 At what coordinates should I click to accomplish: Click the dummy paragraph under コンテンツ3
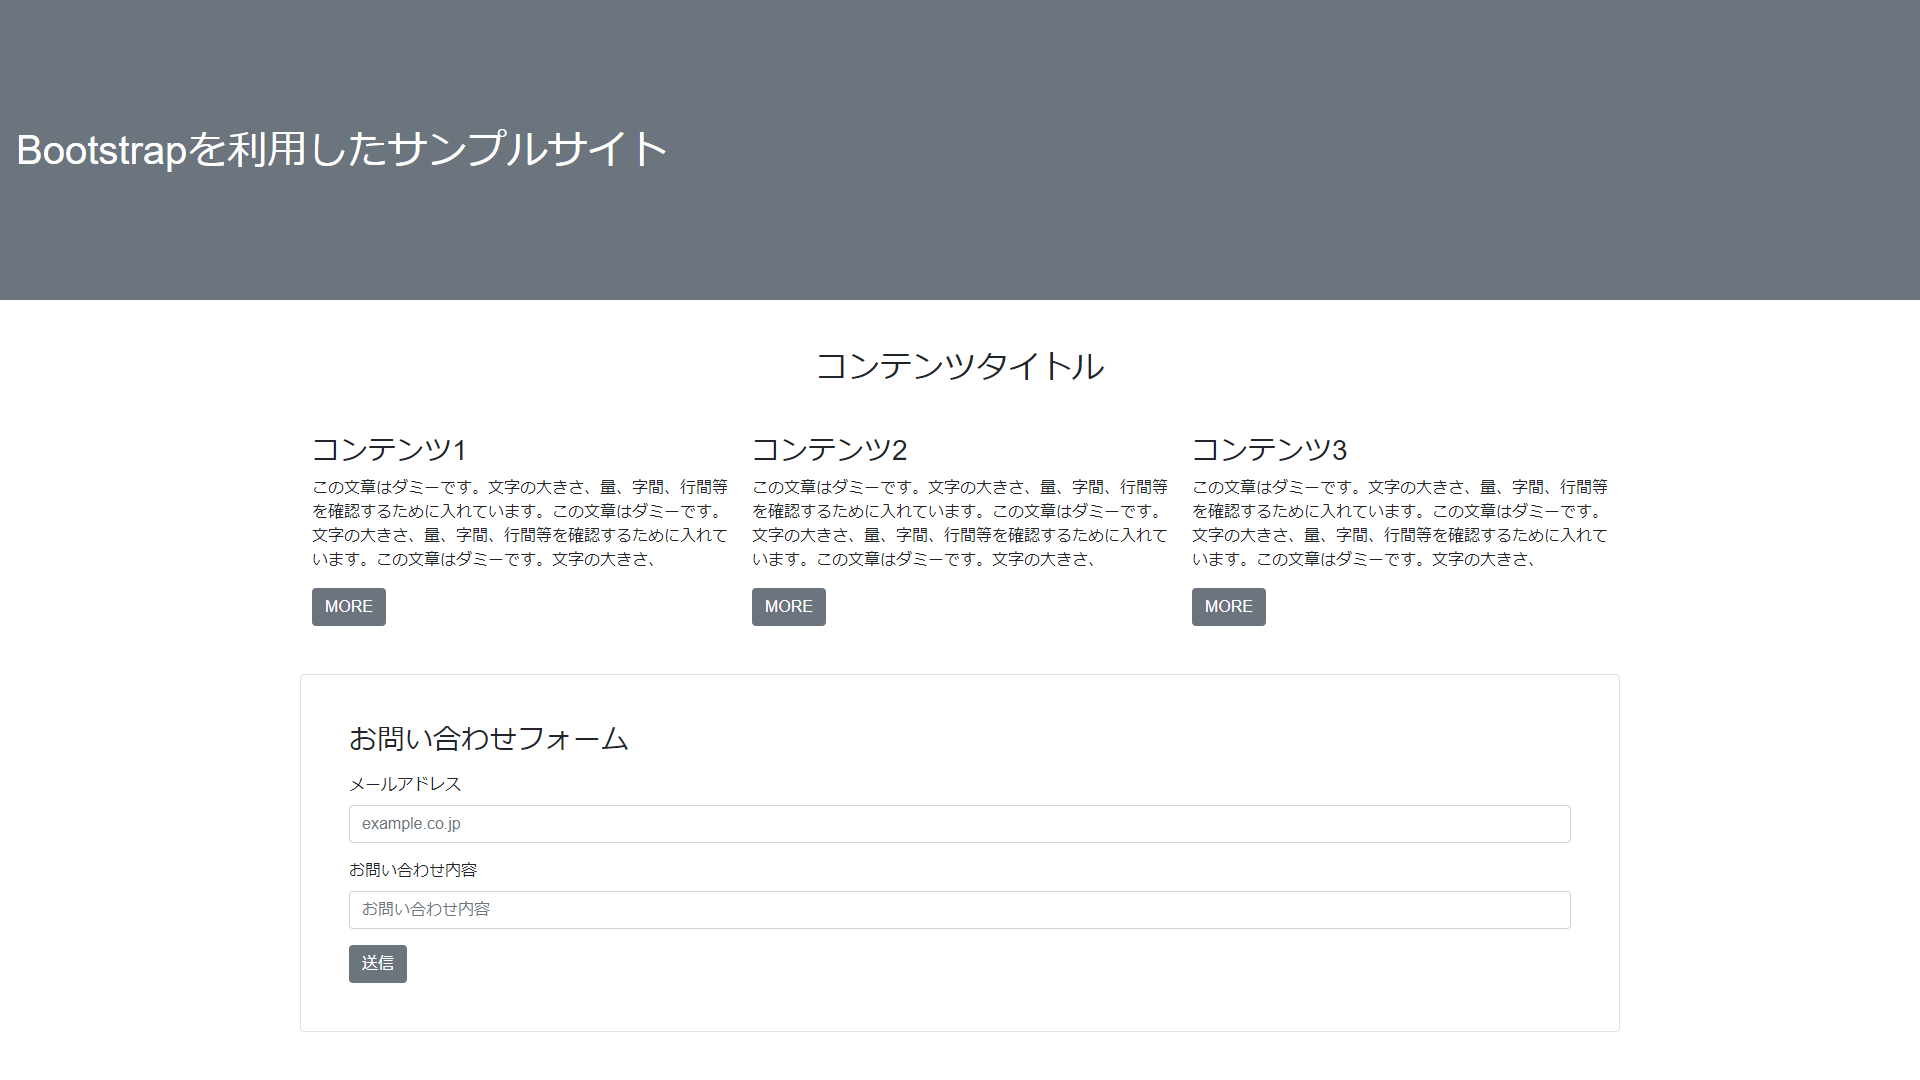click(x=1399, y=524)
